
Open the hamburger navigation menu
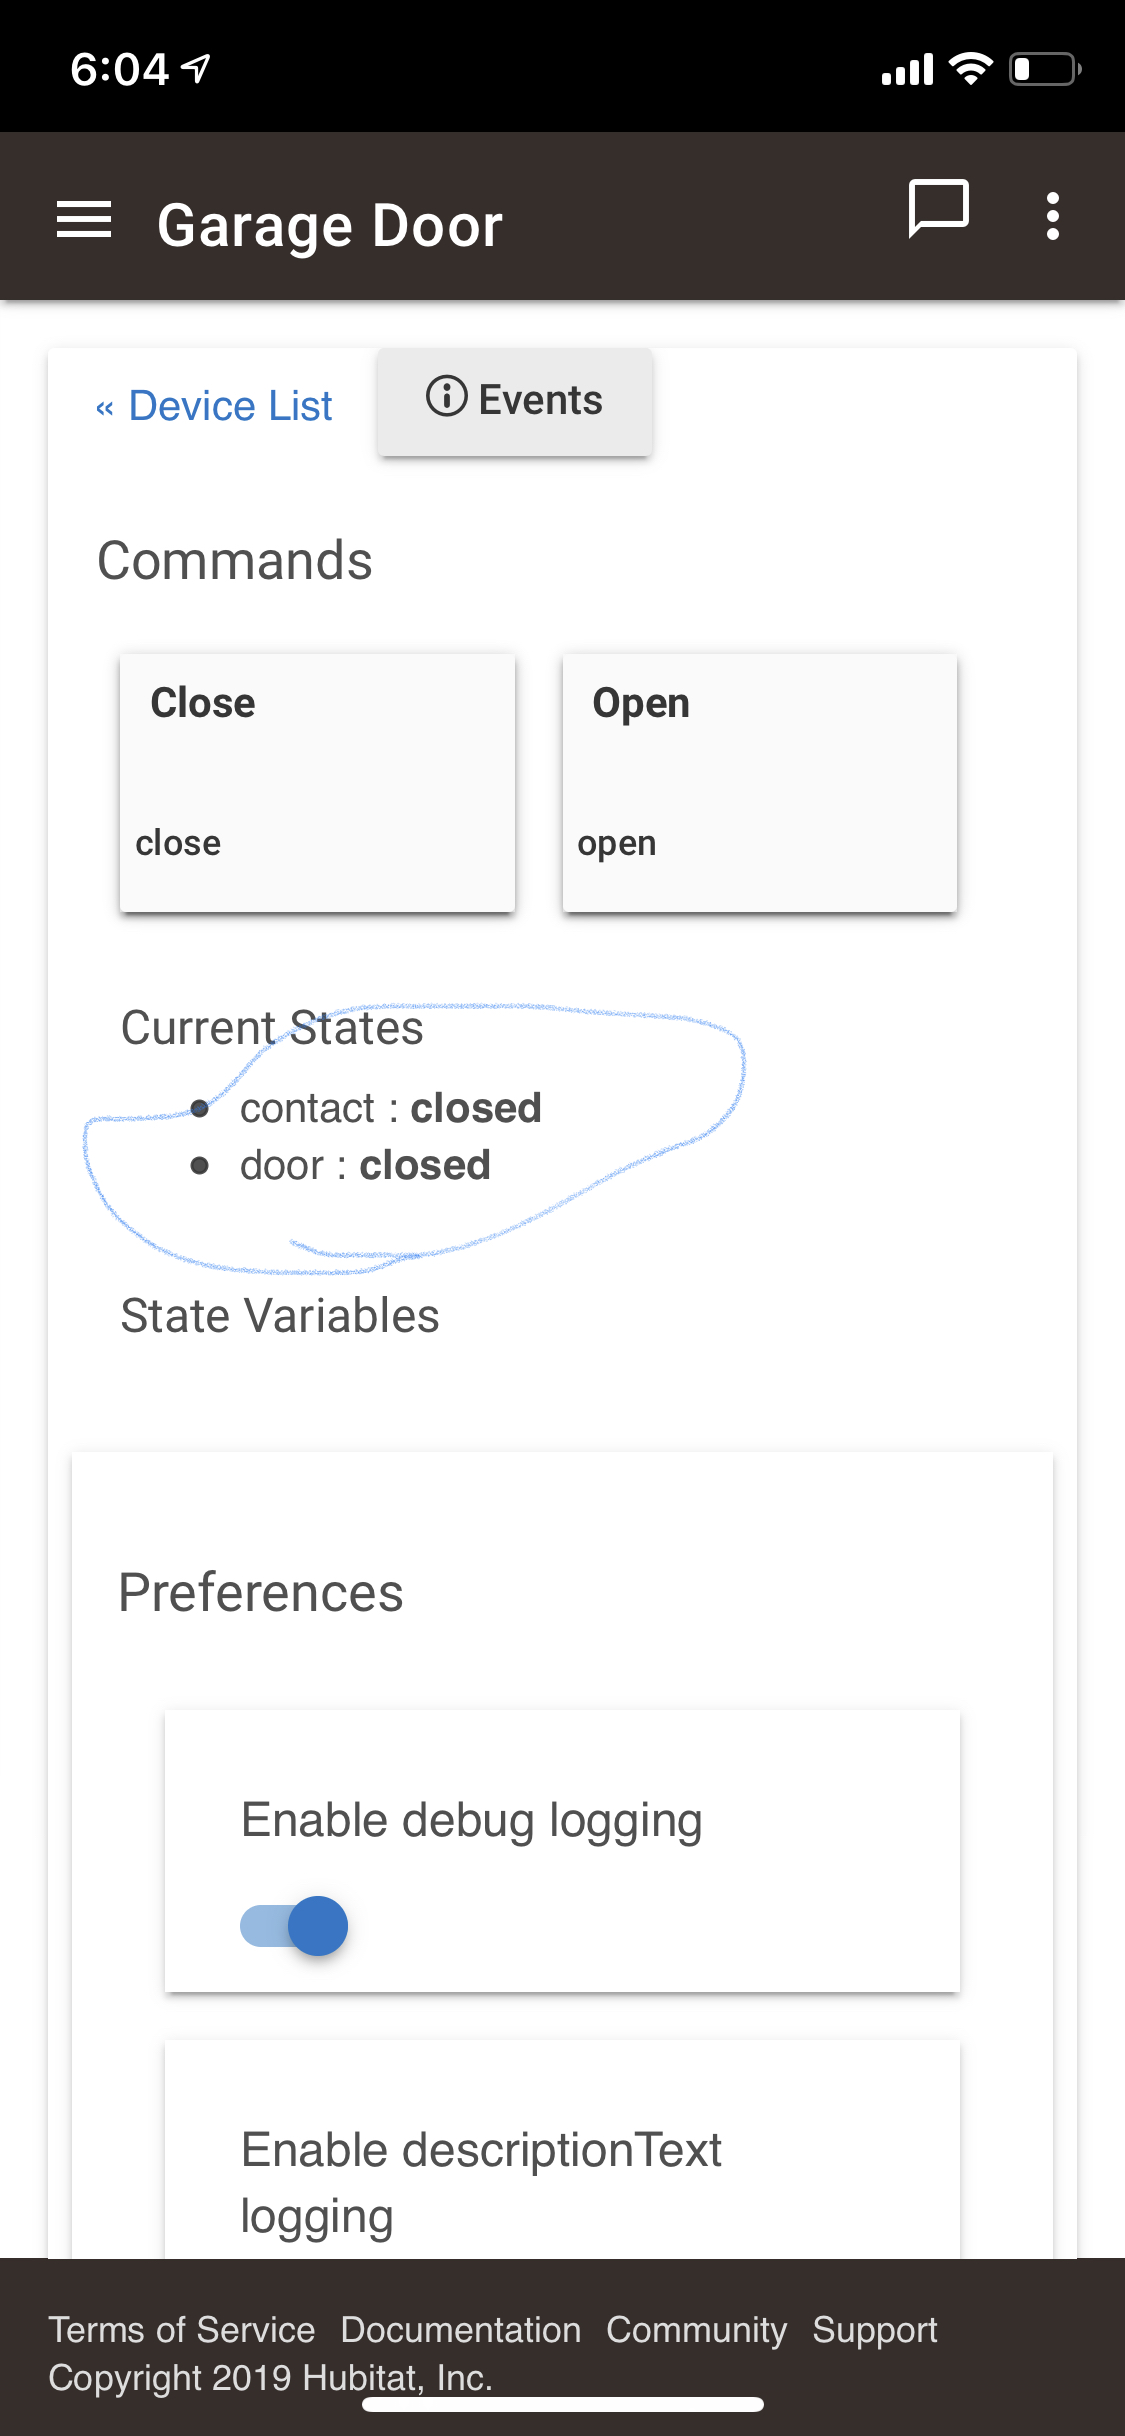[84, 220]
